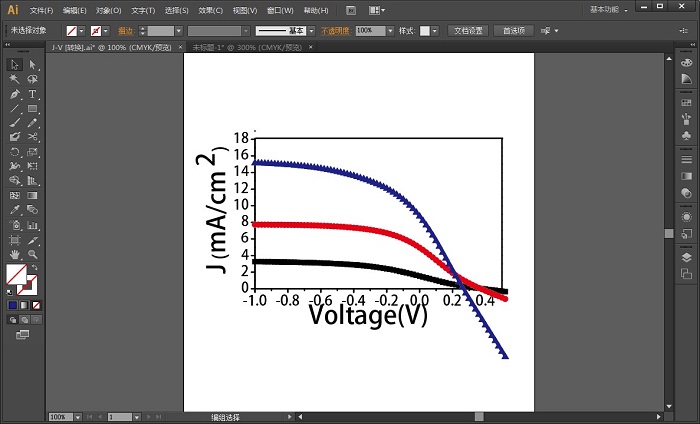
Task: Select the Pencil tool
Action: click(x=32, y=123)
